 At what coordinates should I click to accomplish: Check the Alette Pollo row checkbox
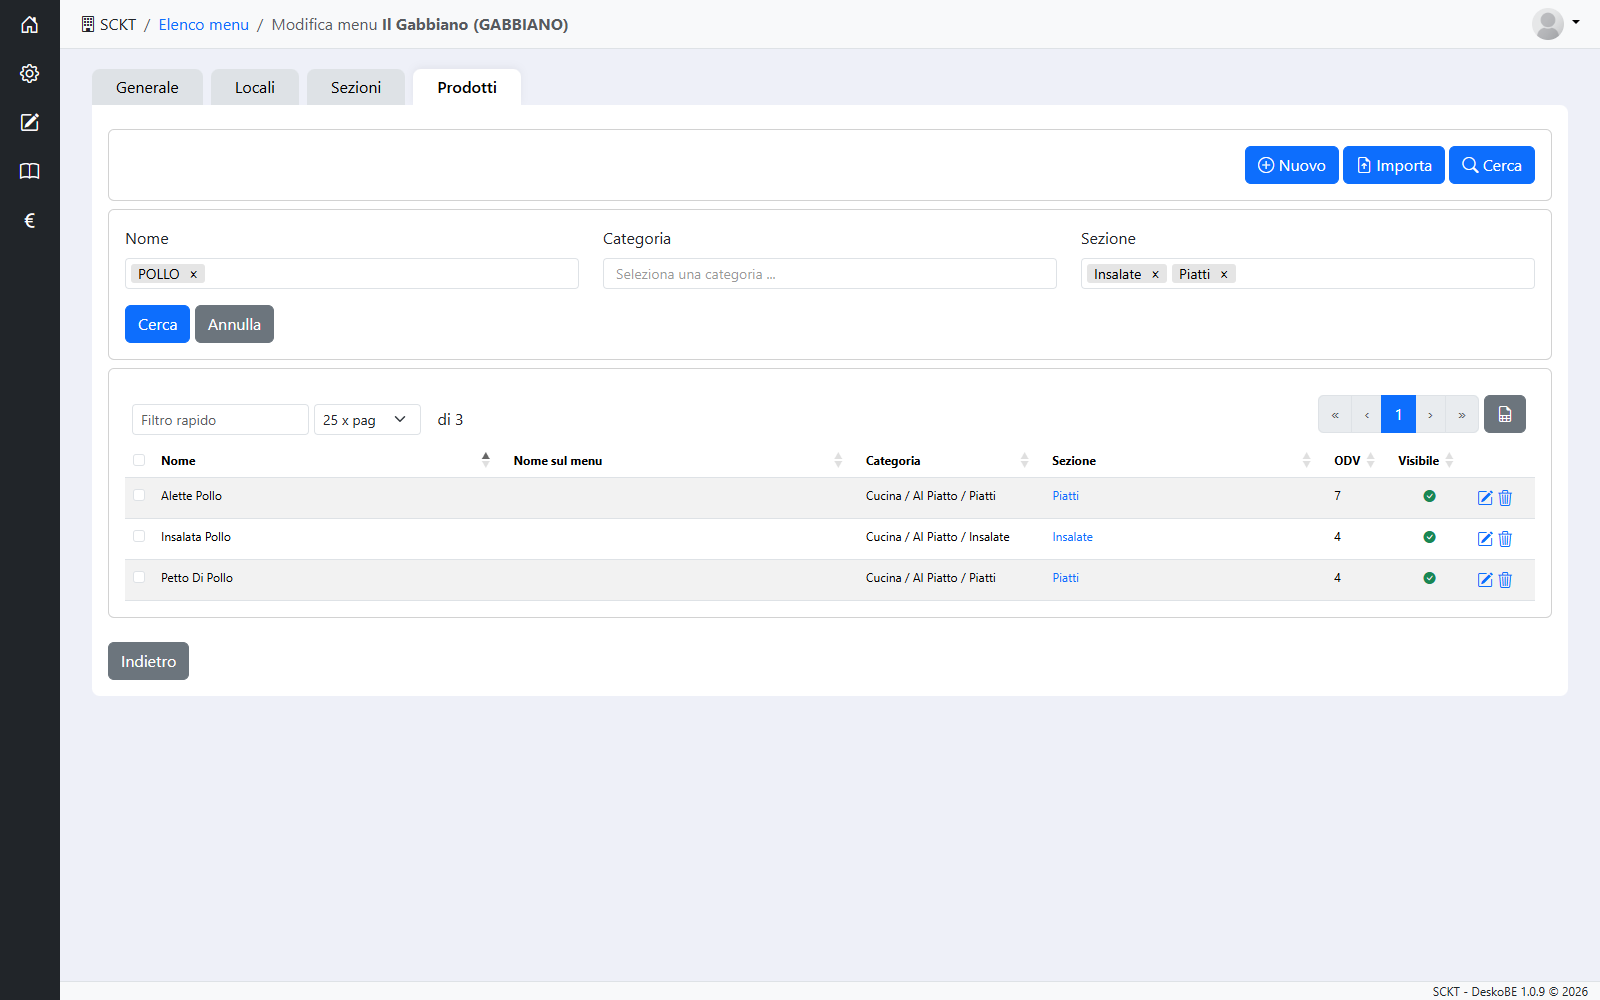tap(139, 495)
